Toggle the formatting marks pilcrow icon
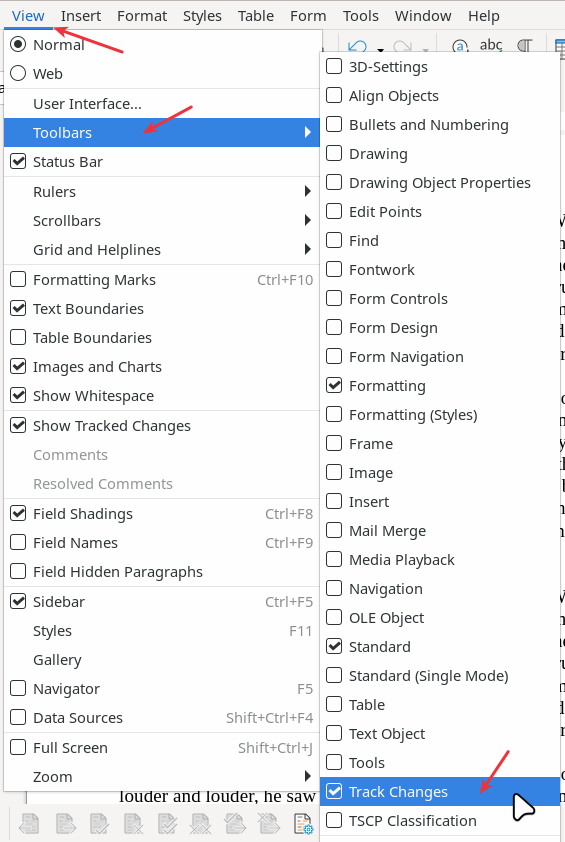This screenshot has height=842, width=565. click(x=525, y=47)
